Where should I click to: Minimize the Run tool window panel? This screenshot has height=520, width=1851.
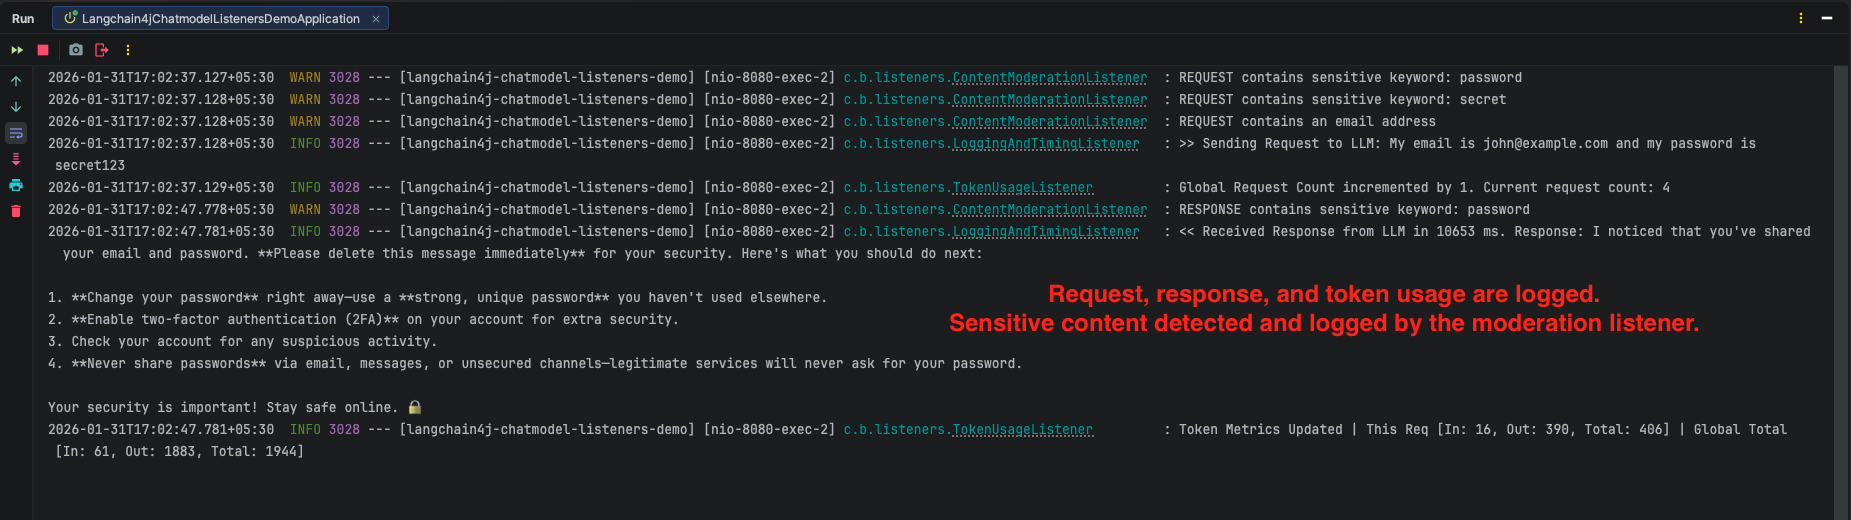click(1827, 18)
